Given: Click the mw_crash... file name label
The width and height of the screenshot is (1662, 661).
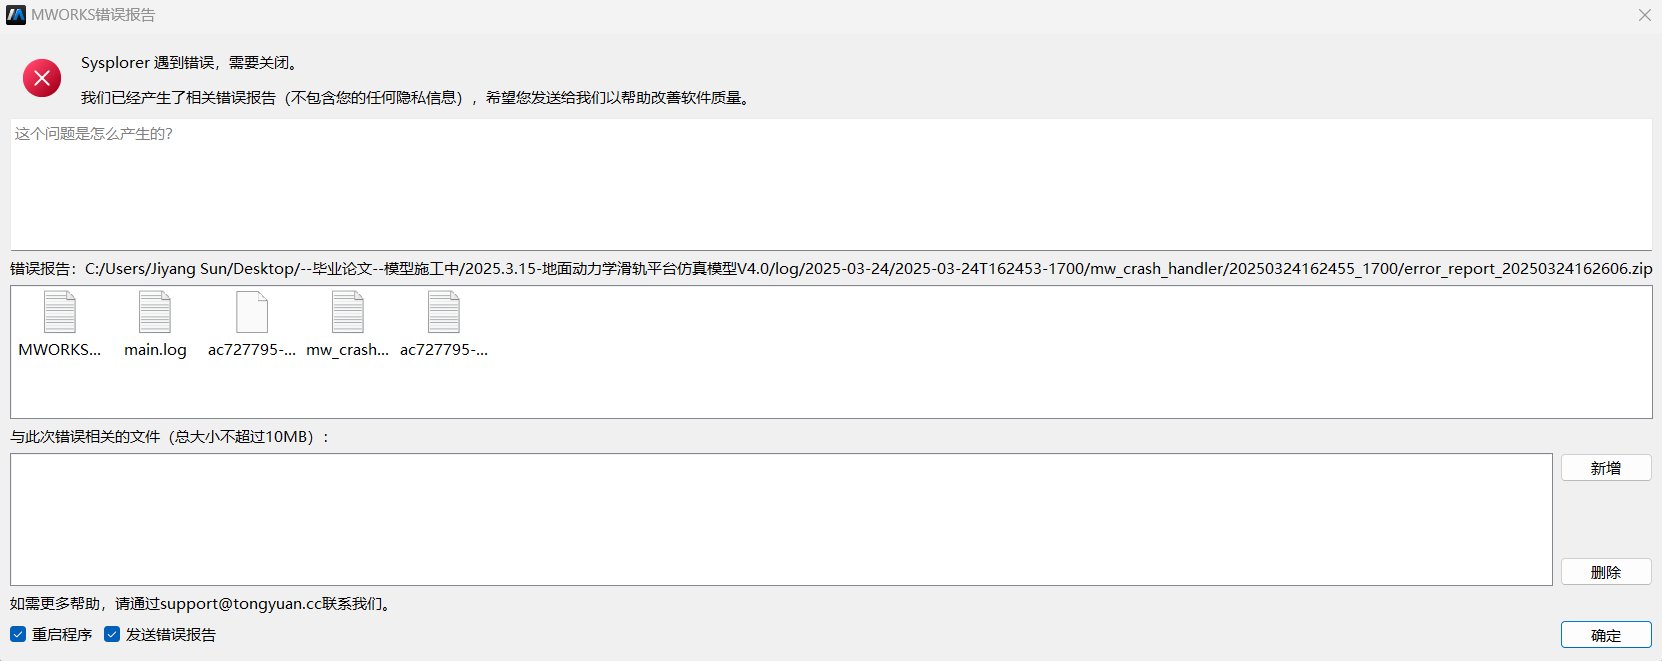Looking at the screenshot, I should [x=348, y=350].
